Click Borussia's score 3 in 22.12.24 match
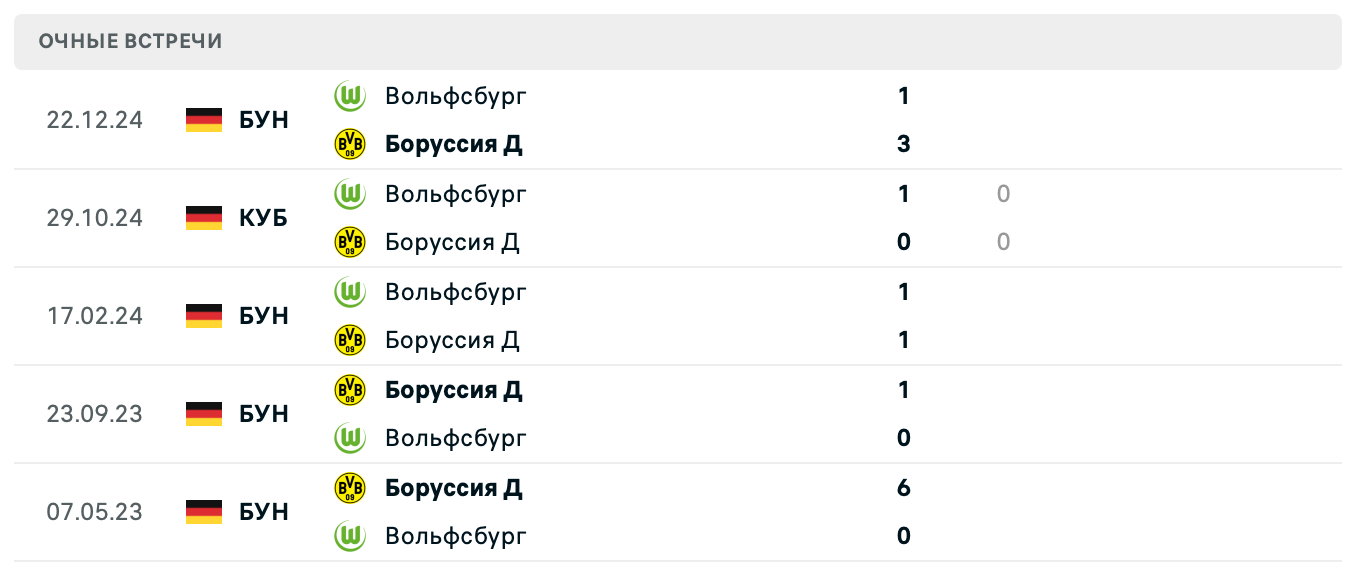Viewport: 1356px width, 574px height. click(904, 144)
